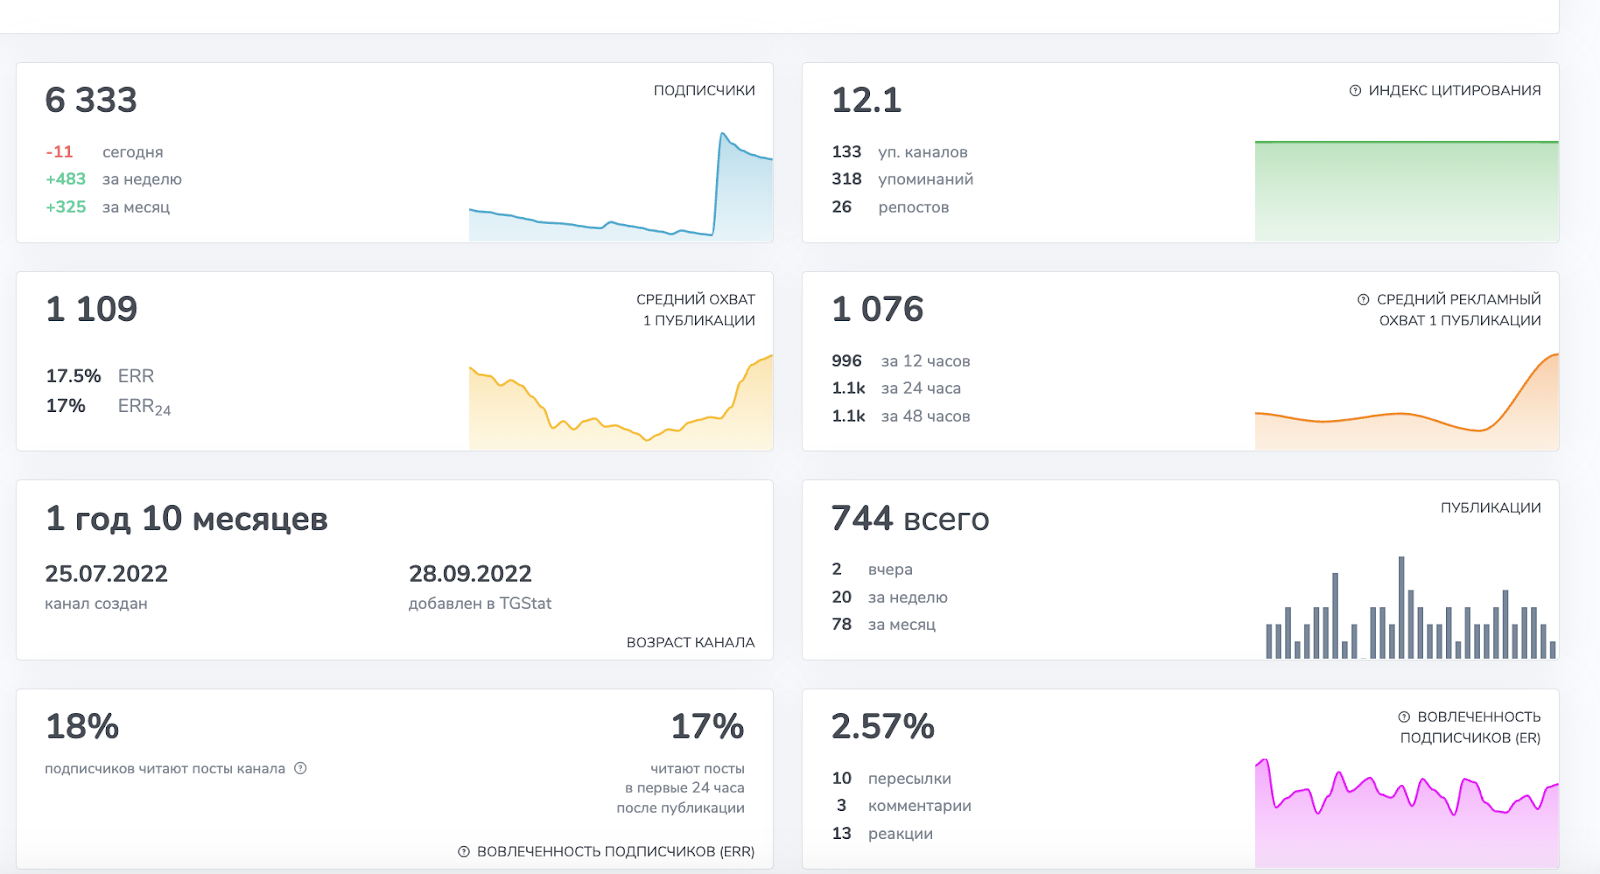The height and width of the screenshot is (874, 1600).
Task: Click 2 вчера row
Action: pos(872,569)
